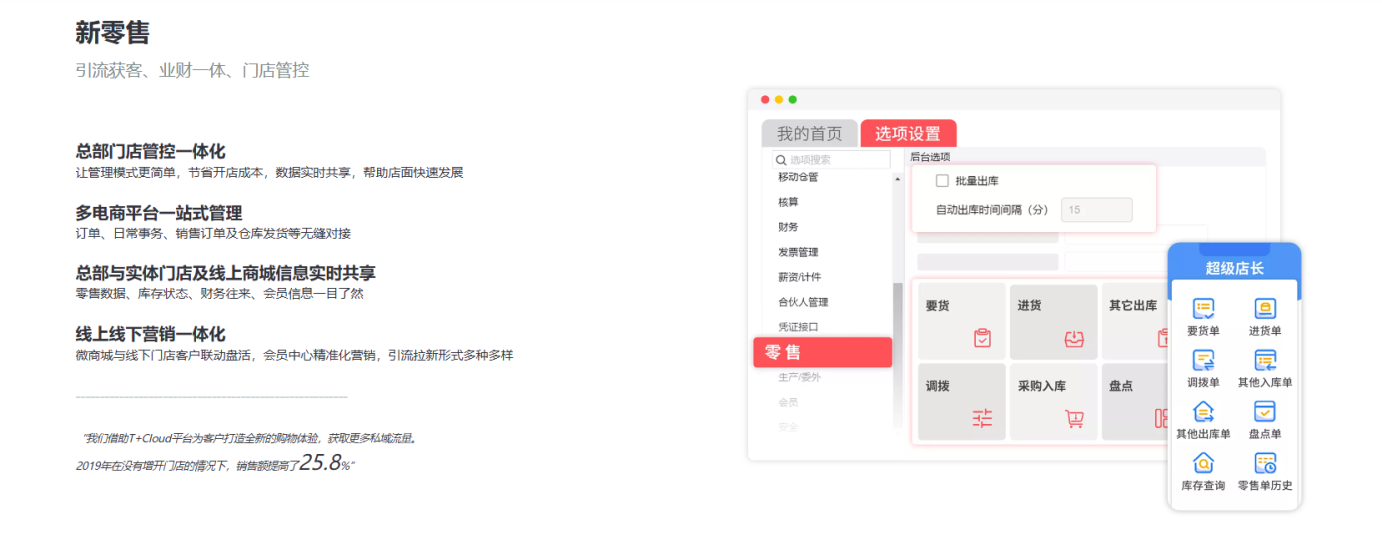Select 凭证接口 in the options list
Image resolution: width=1382 pixels, height=550 pixels.
coord(798,327)
